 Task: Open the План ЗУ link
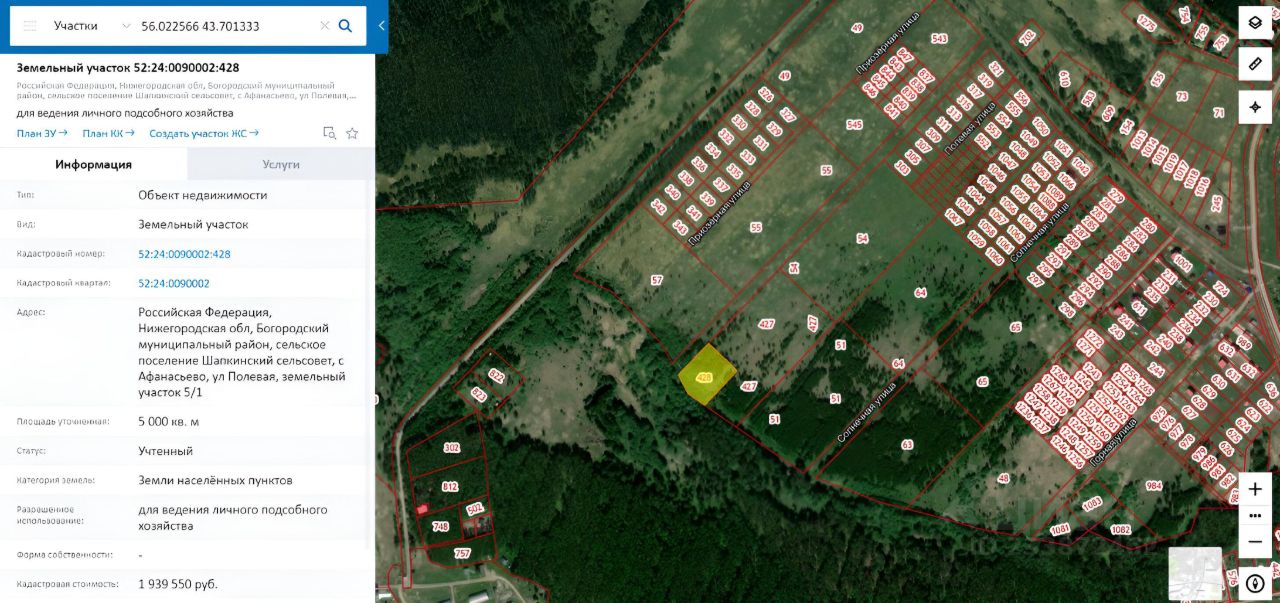[42, 133]
